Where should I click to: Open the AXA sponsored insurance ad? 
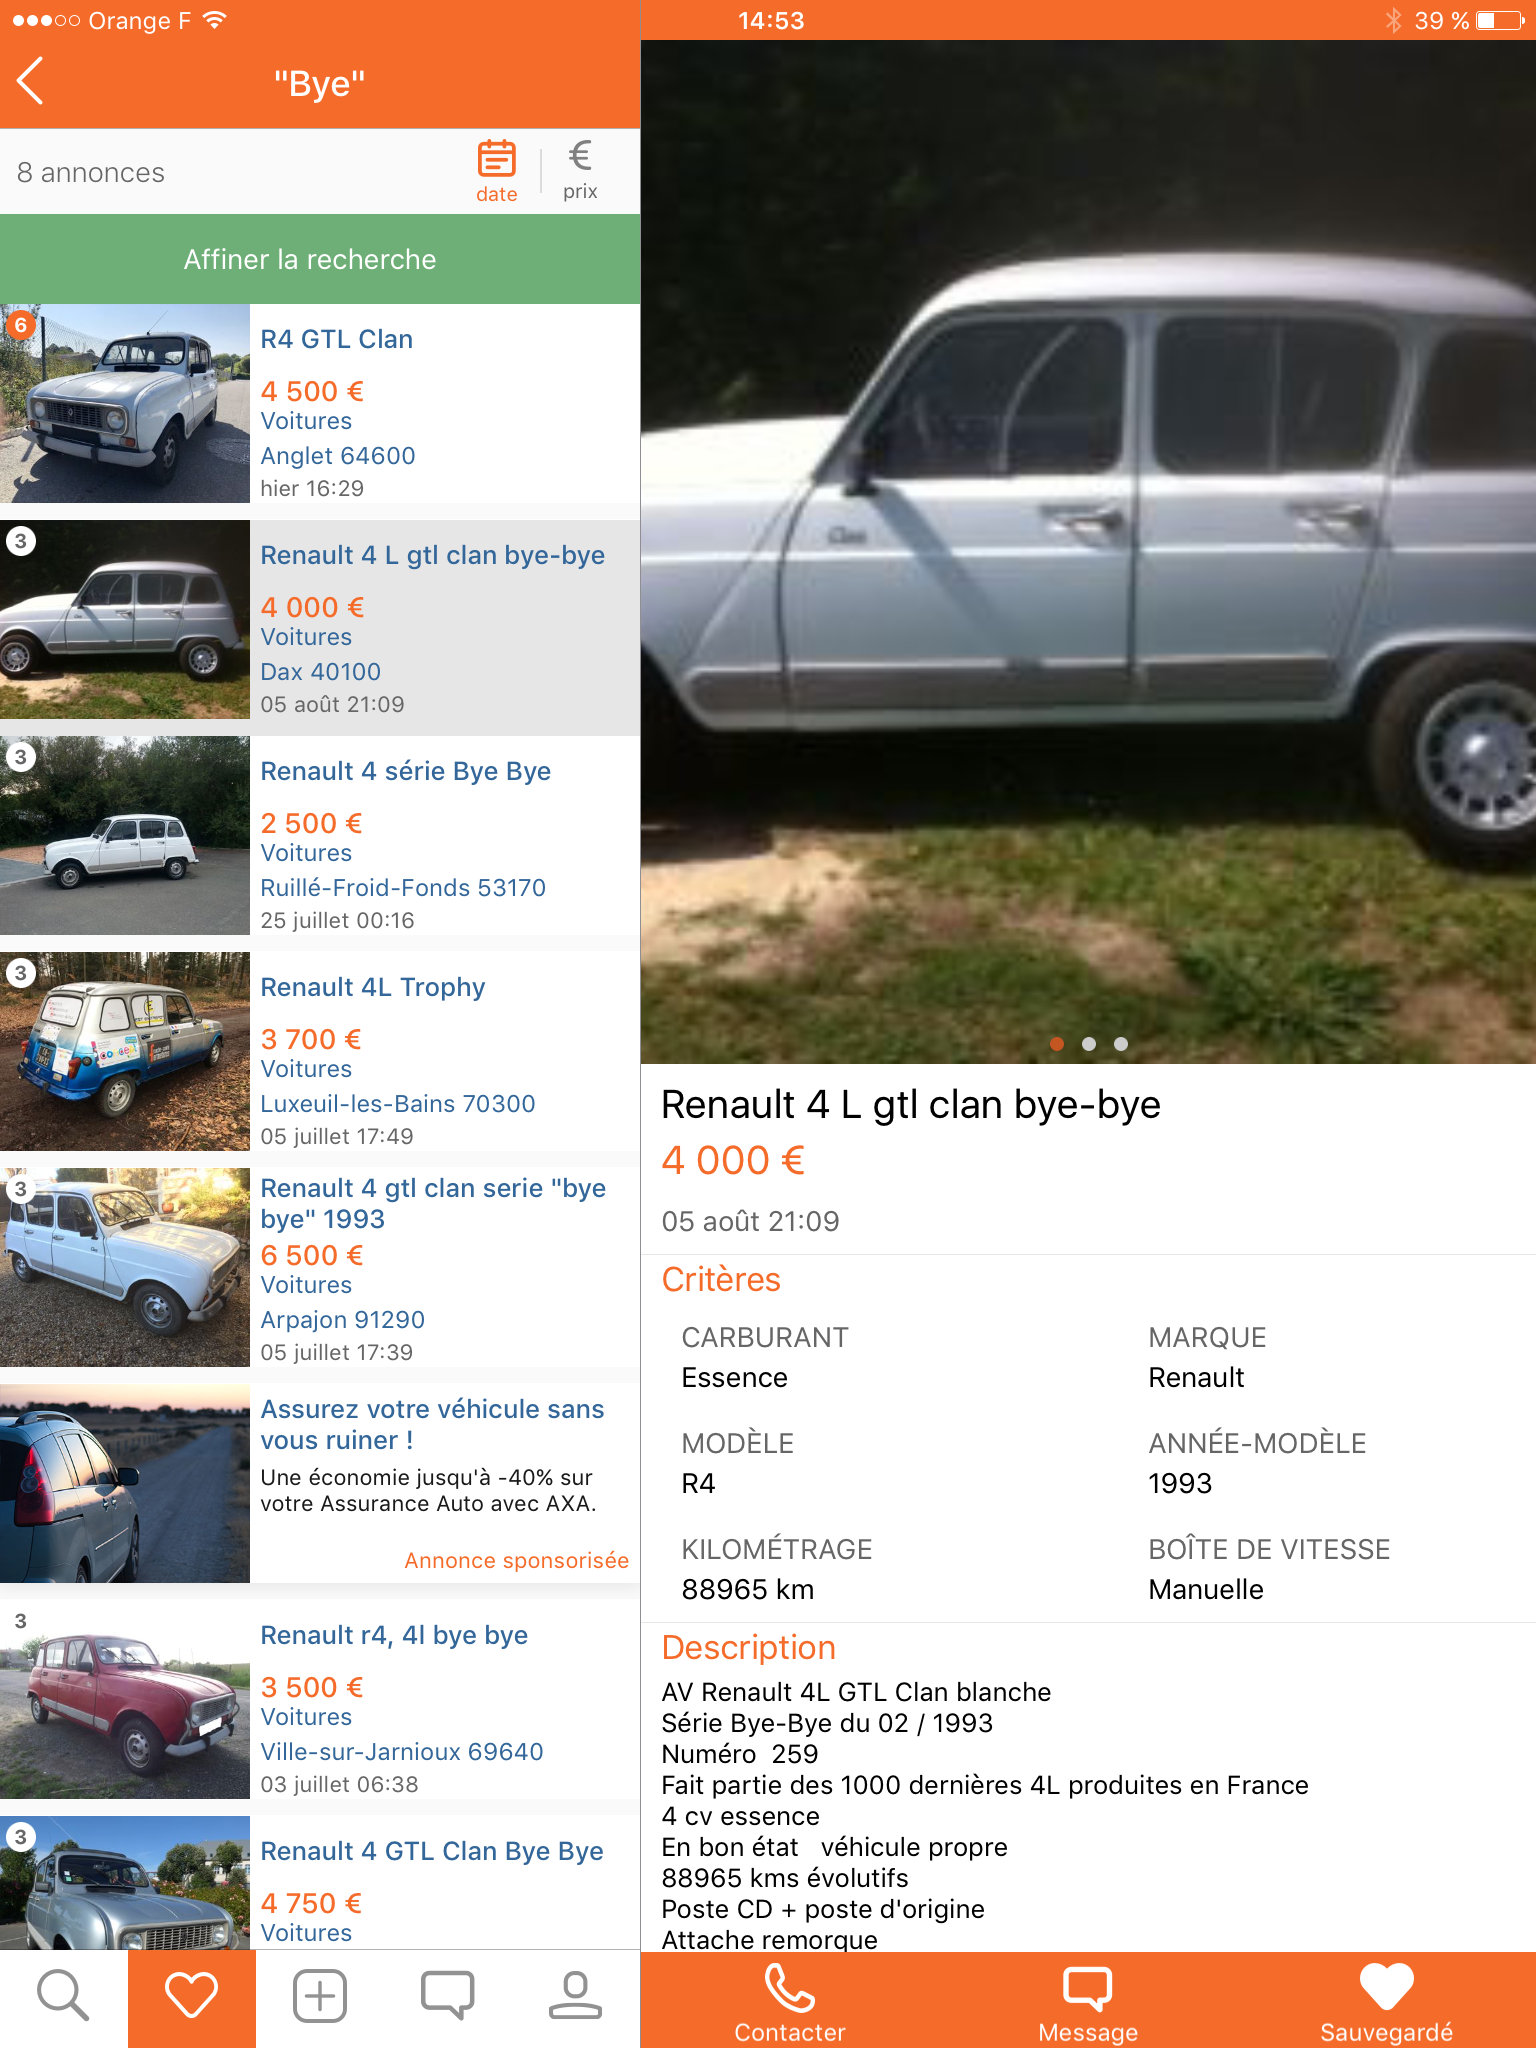(x=320, y=1484)
